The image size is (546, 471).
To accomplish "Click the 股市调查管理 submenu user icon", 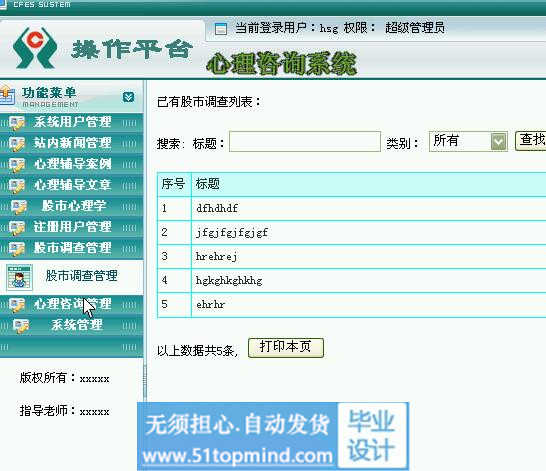I will point(20,277).
